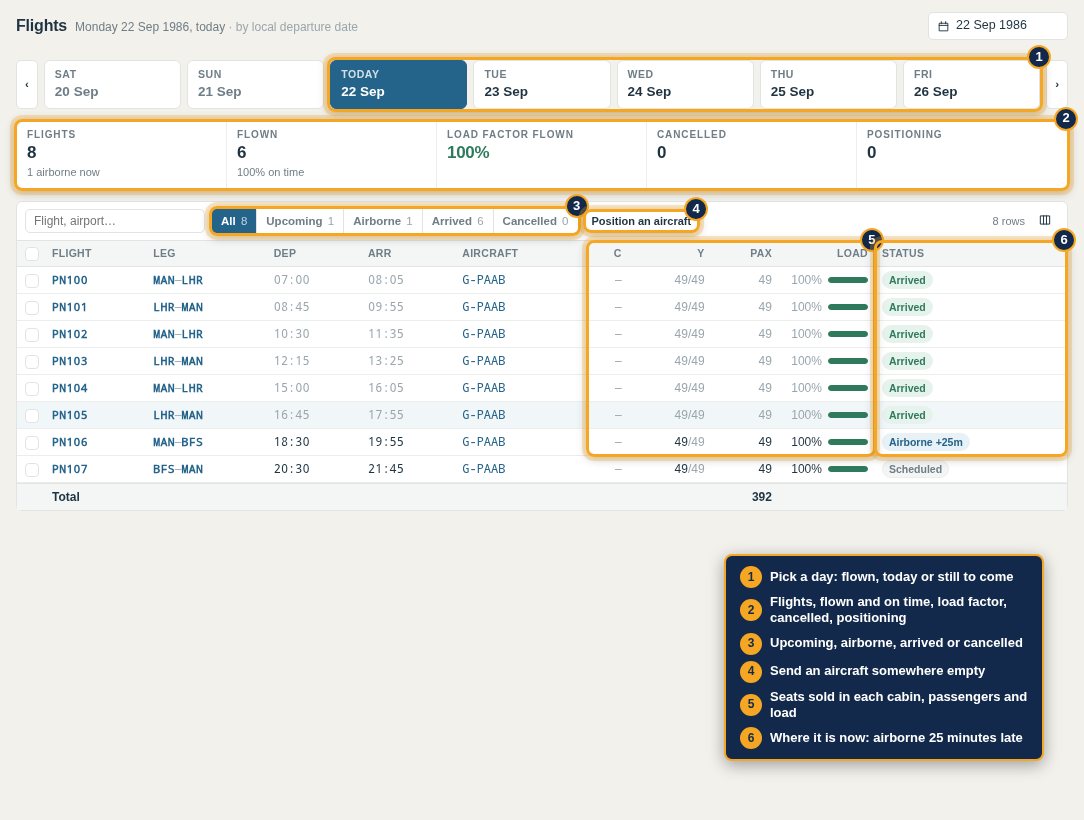Click the Airborne +25m status badge
This screenshot has width=1084, height=820.
925,442
